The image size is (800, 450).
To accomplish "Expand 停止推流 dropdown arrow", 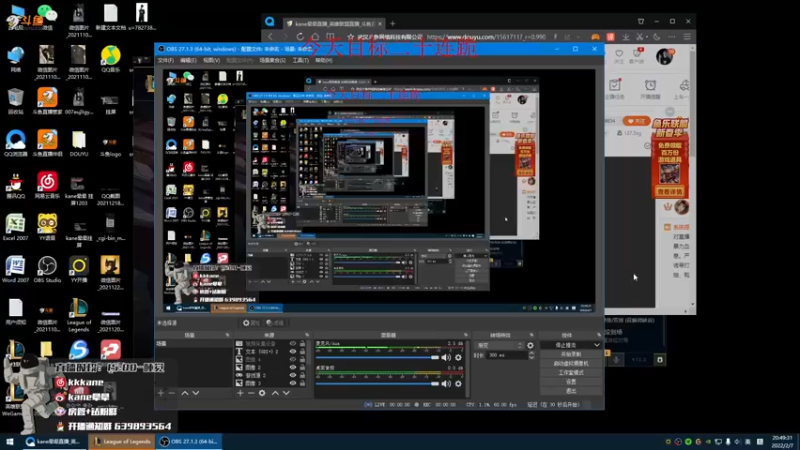I will coord(596,345).
